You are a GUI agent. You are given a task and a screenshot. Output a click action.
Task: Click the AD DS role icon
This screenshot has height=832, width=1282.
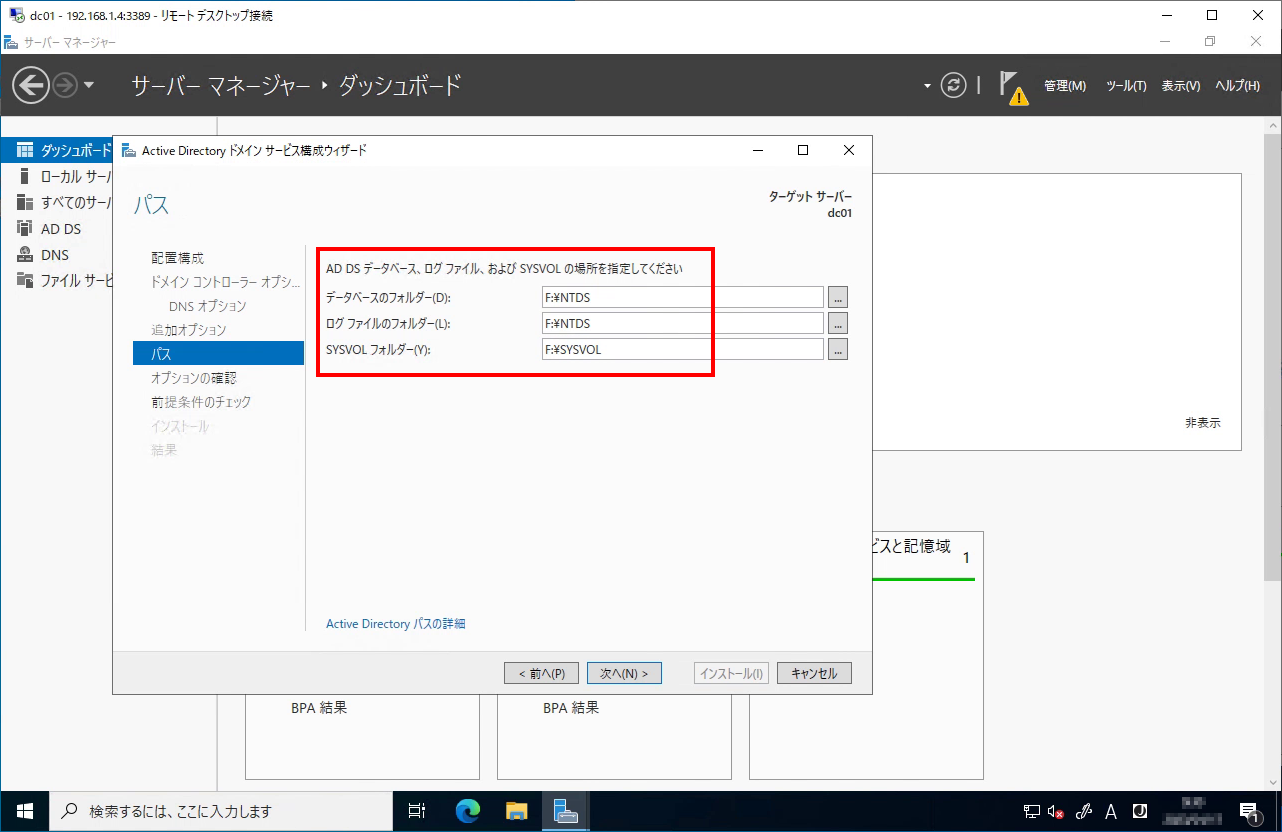coord(25,228)
